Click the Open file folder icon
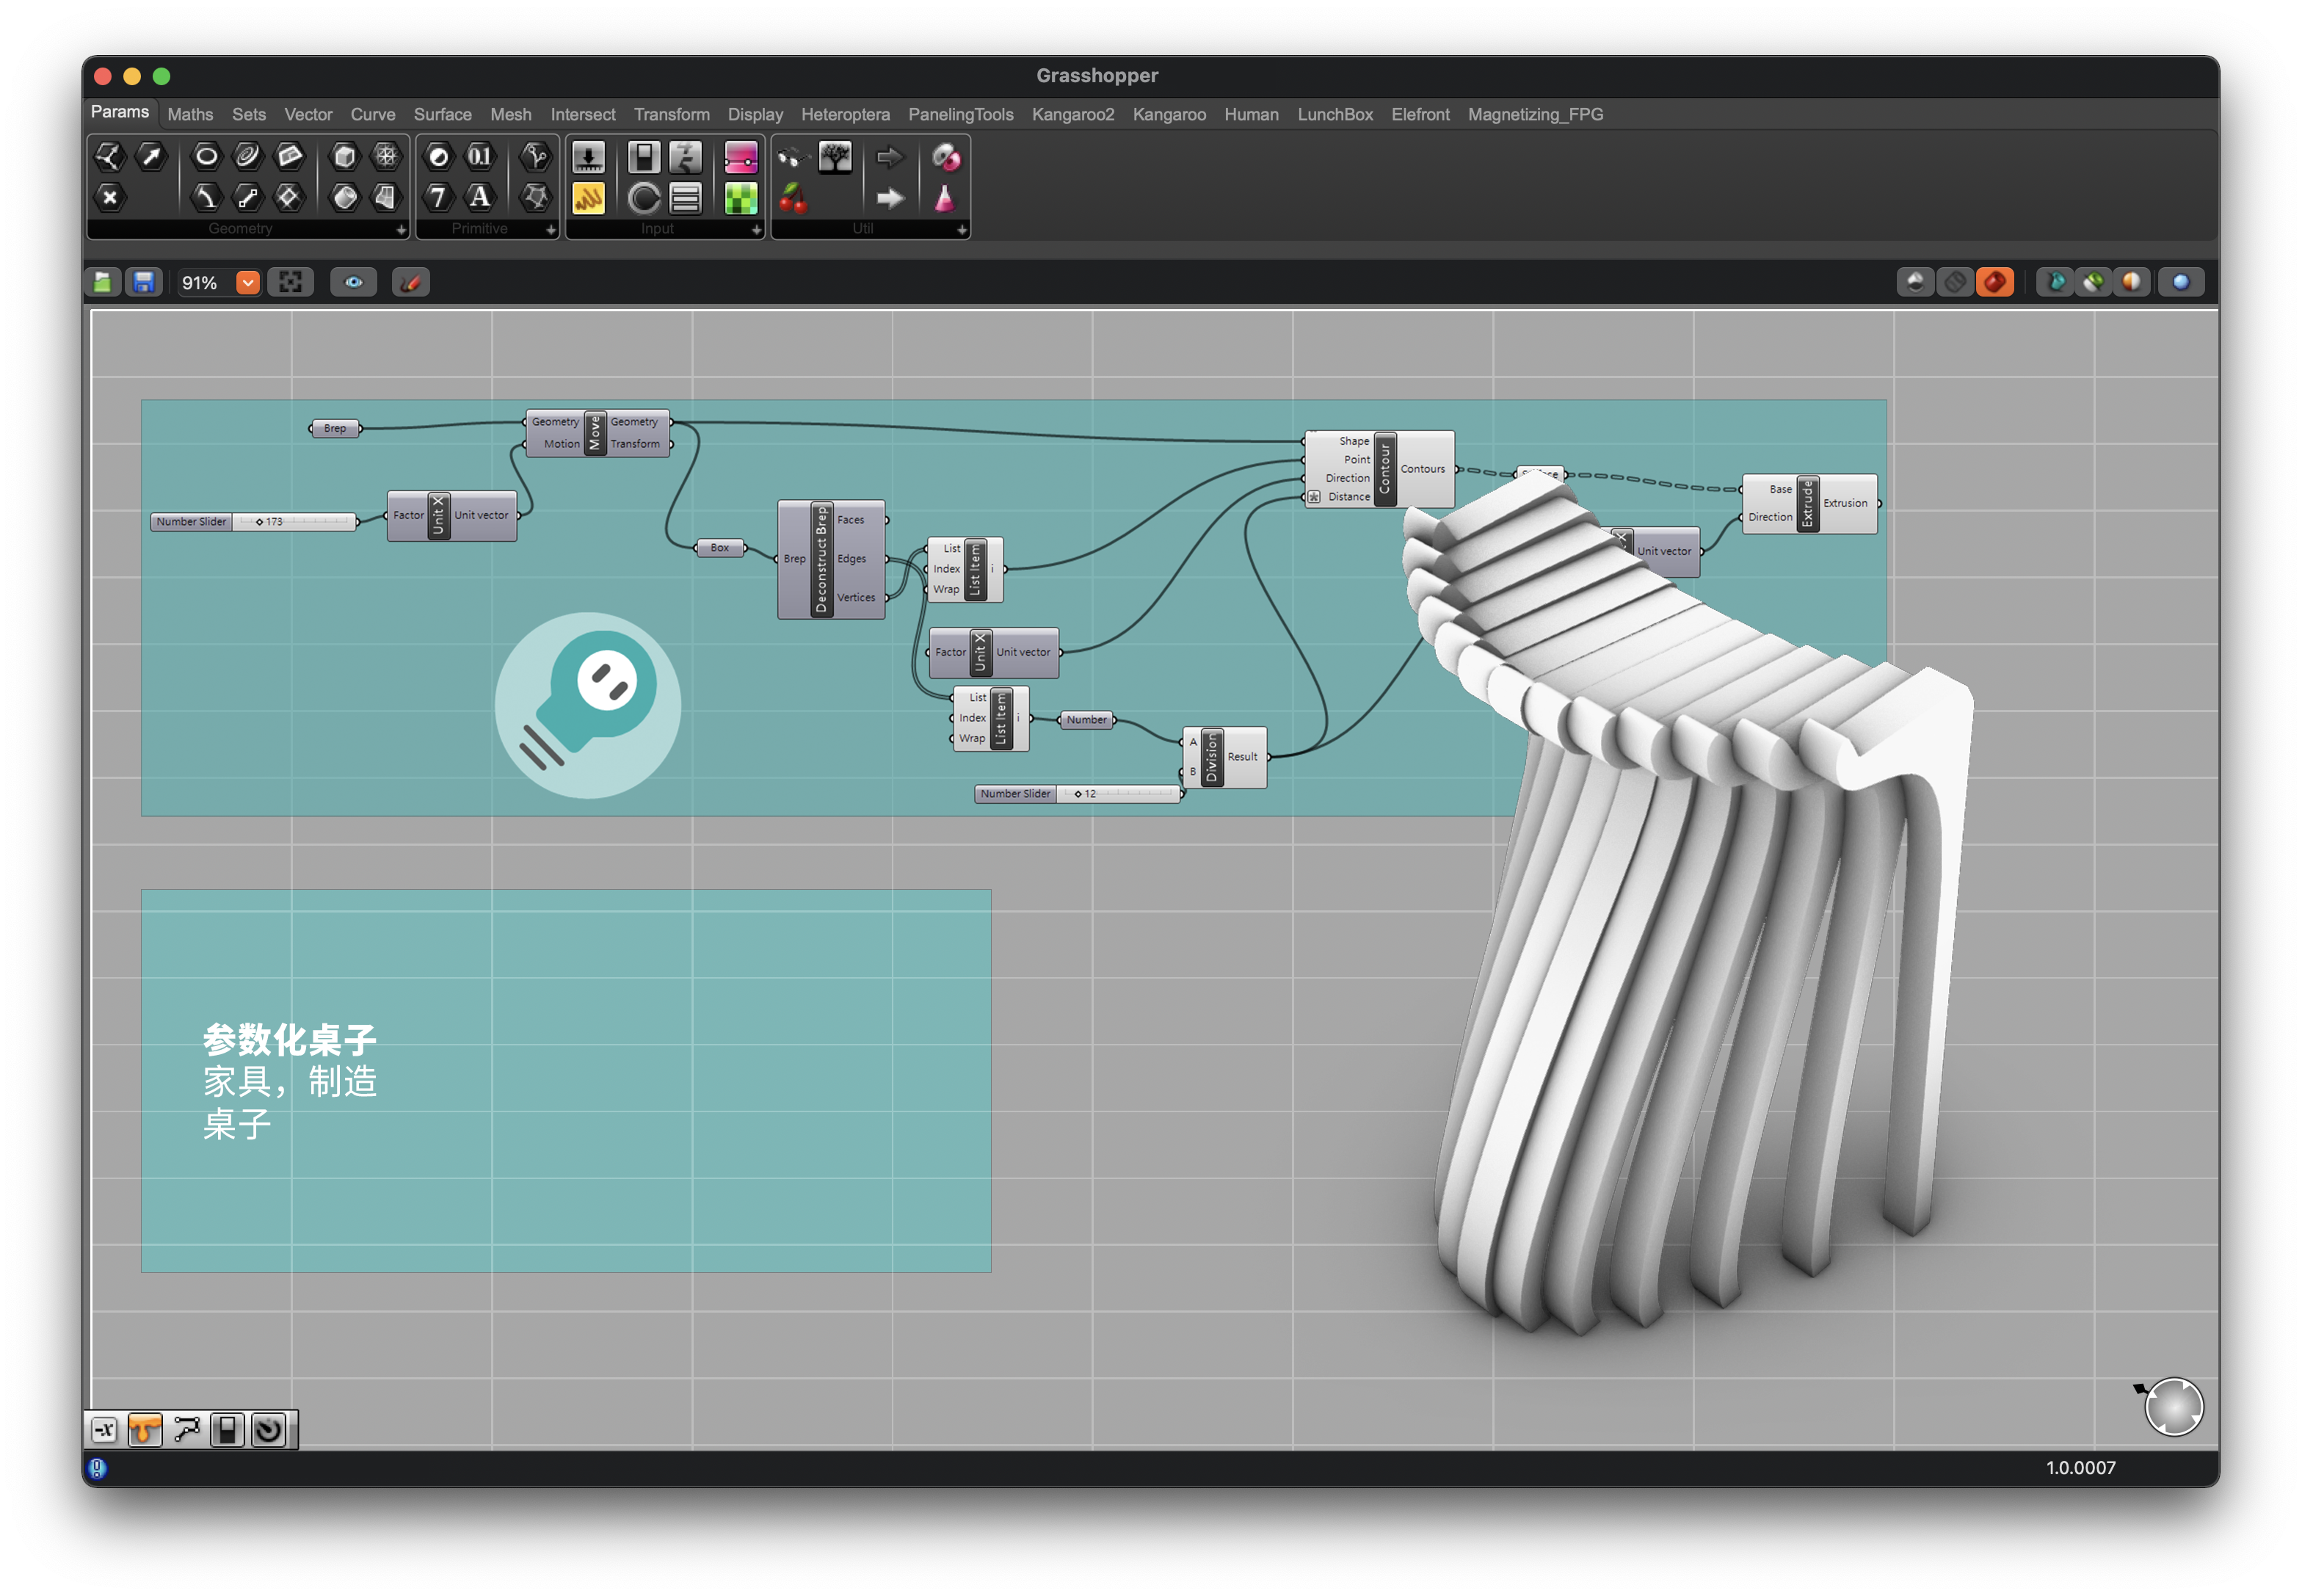The width and height of the screenshot is (2302, 1596). [103, 283]
